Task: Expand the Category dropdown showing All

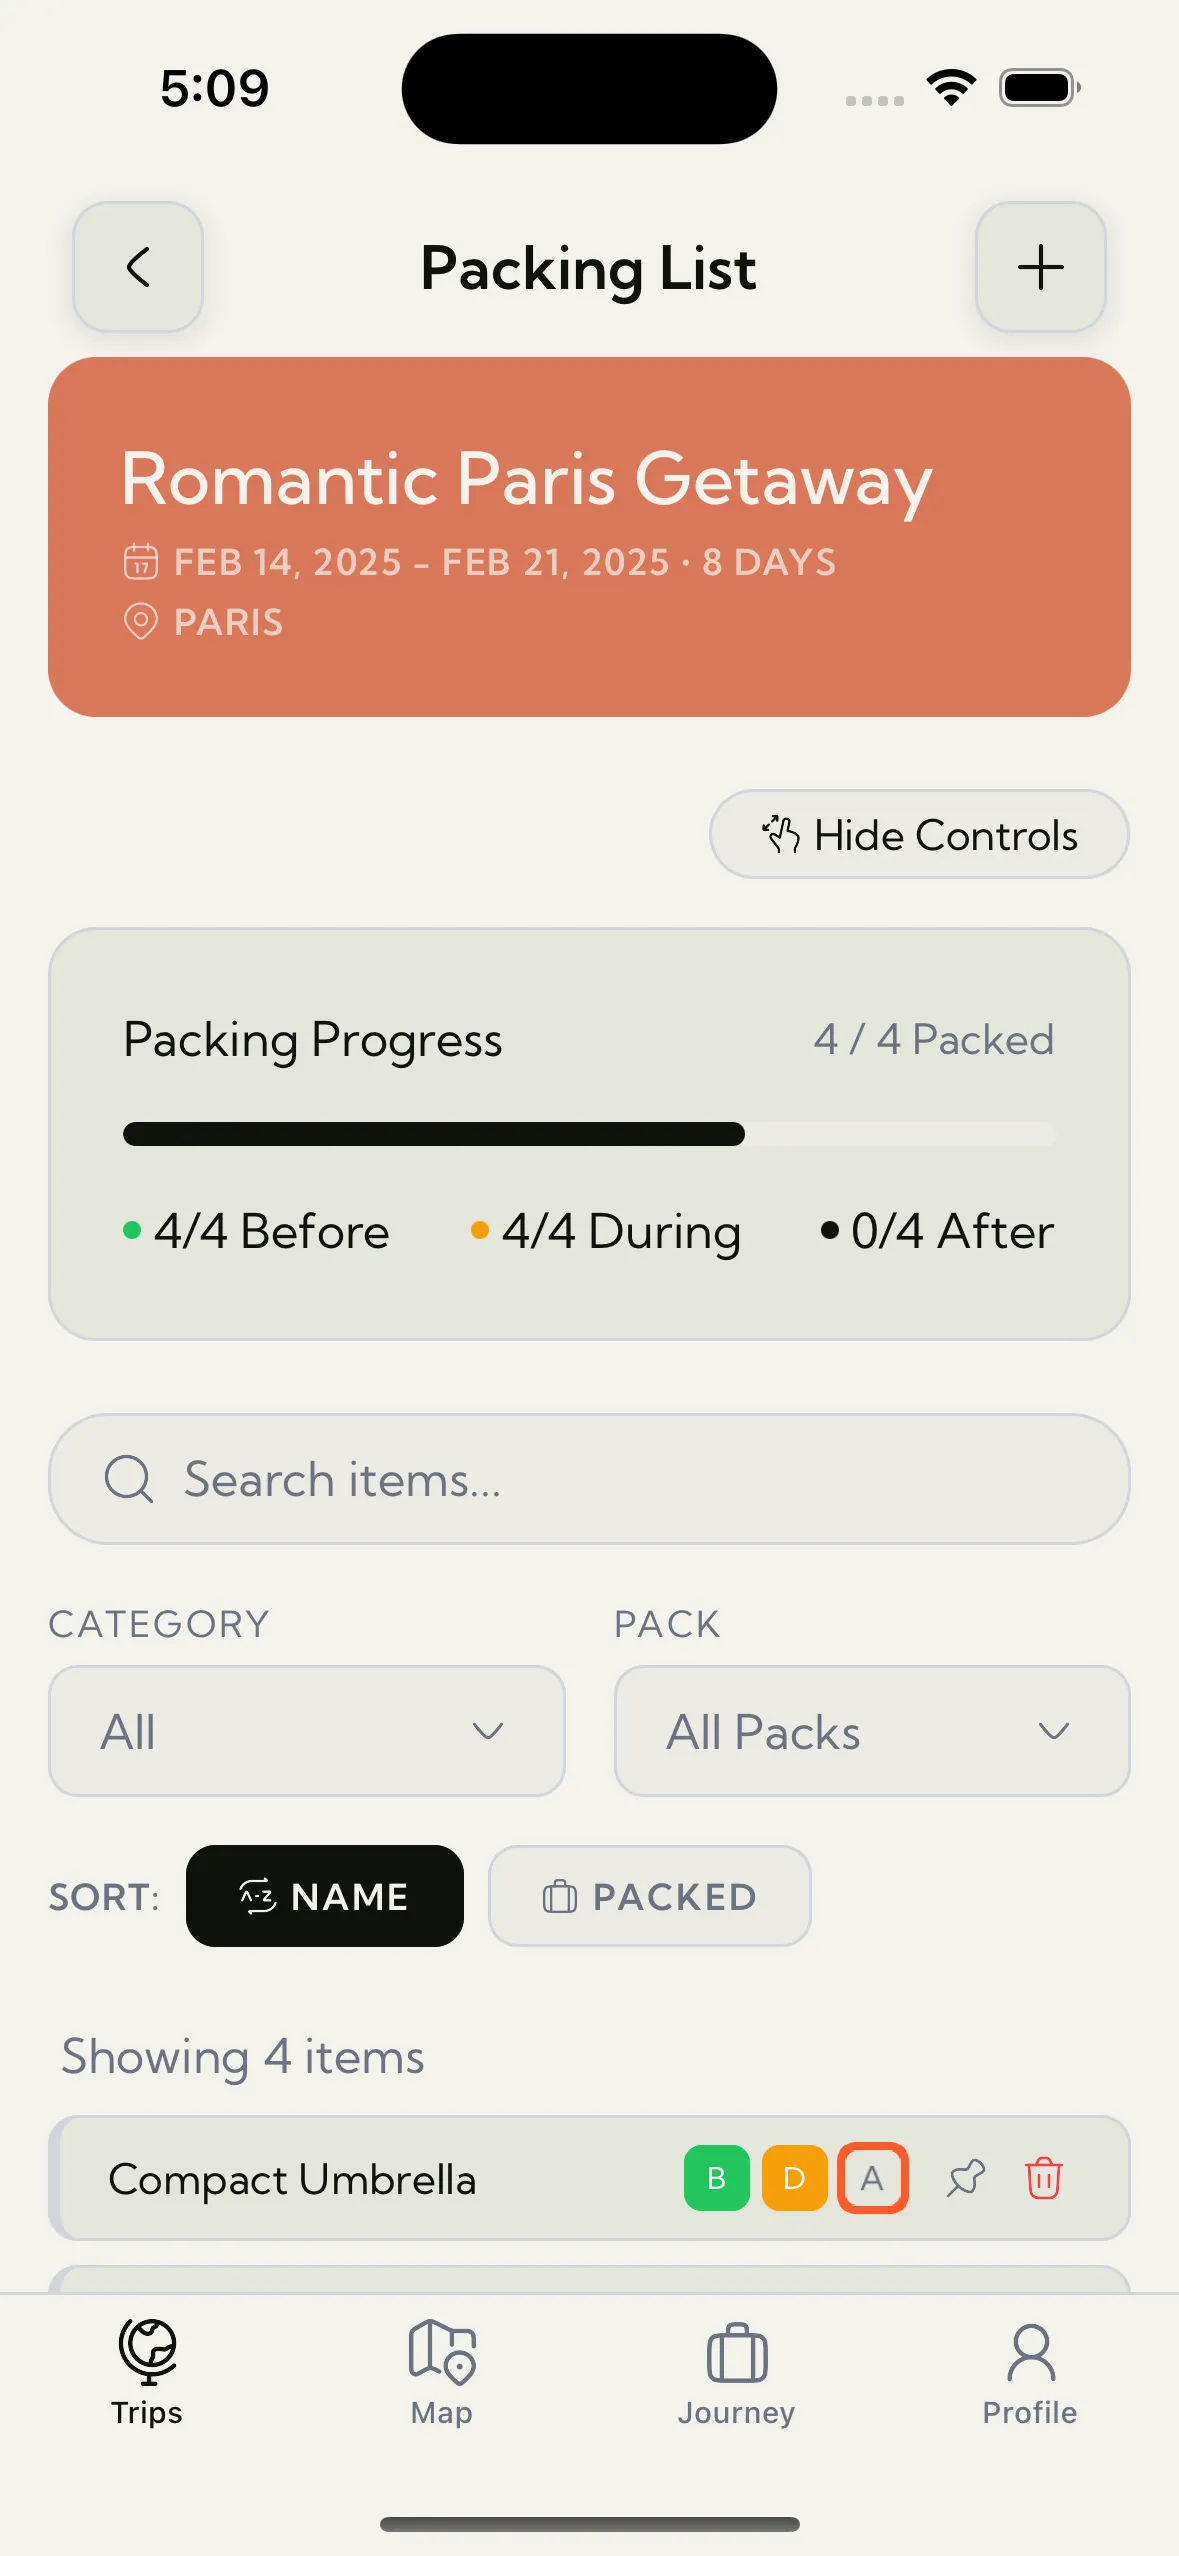Action: coord(307,1731)
